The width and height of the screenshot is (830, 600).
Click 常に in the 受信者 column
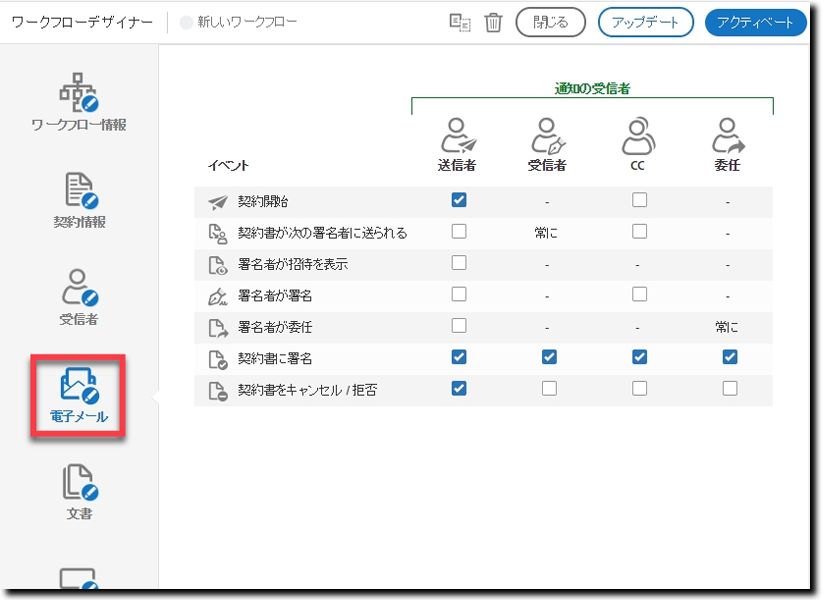[x=546, y=232]
